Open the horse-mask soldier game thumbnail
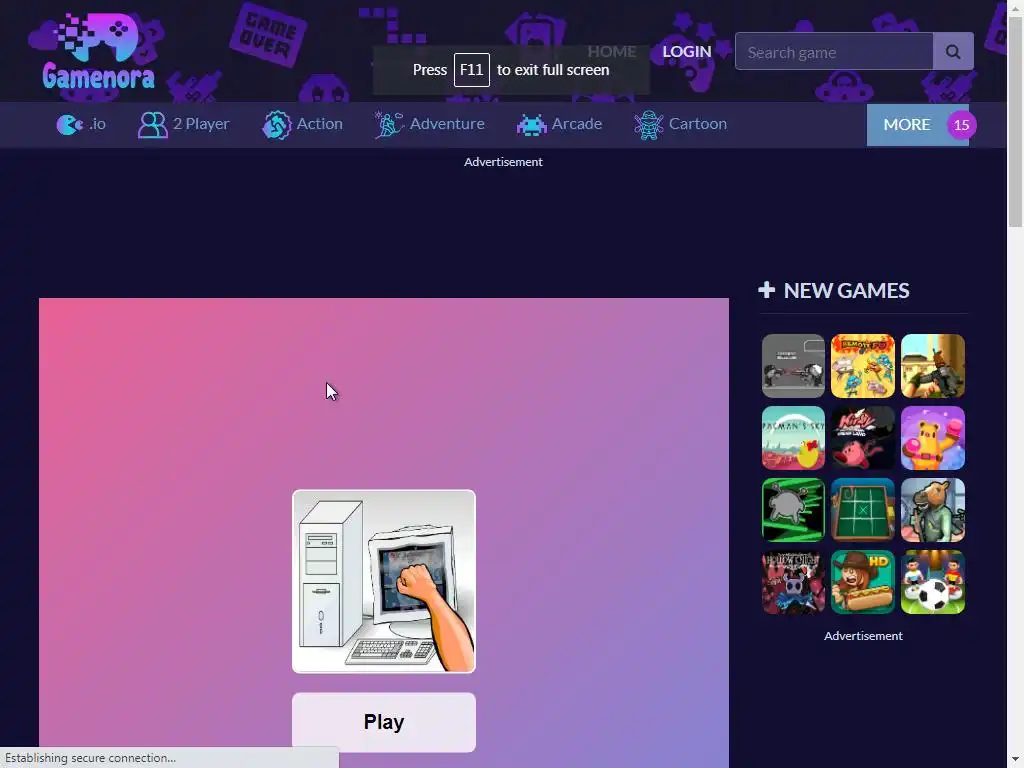 pos(933,509)
